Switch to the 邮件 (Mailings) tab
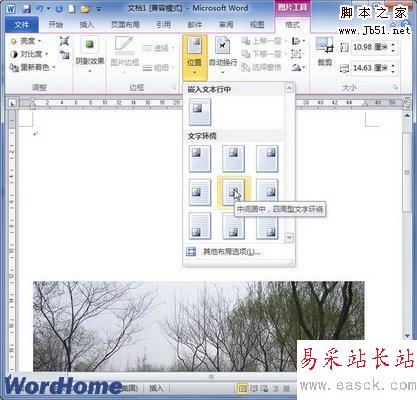 (x=195, y=24)
